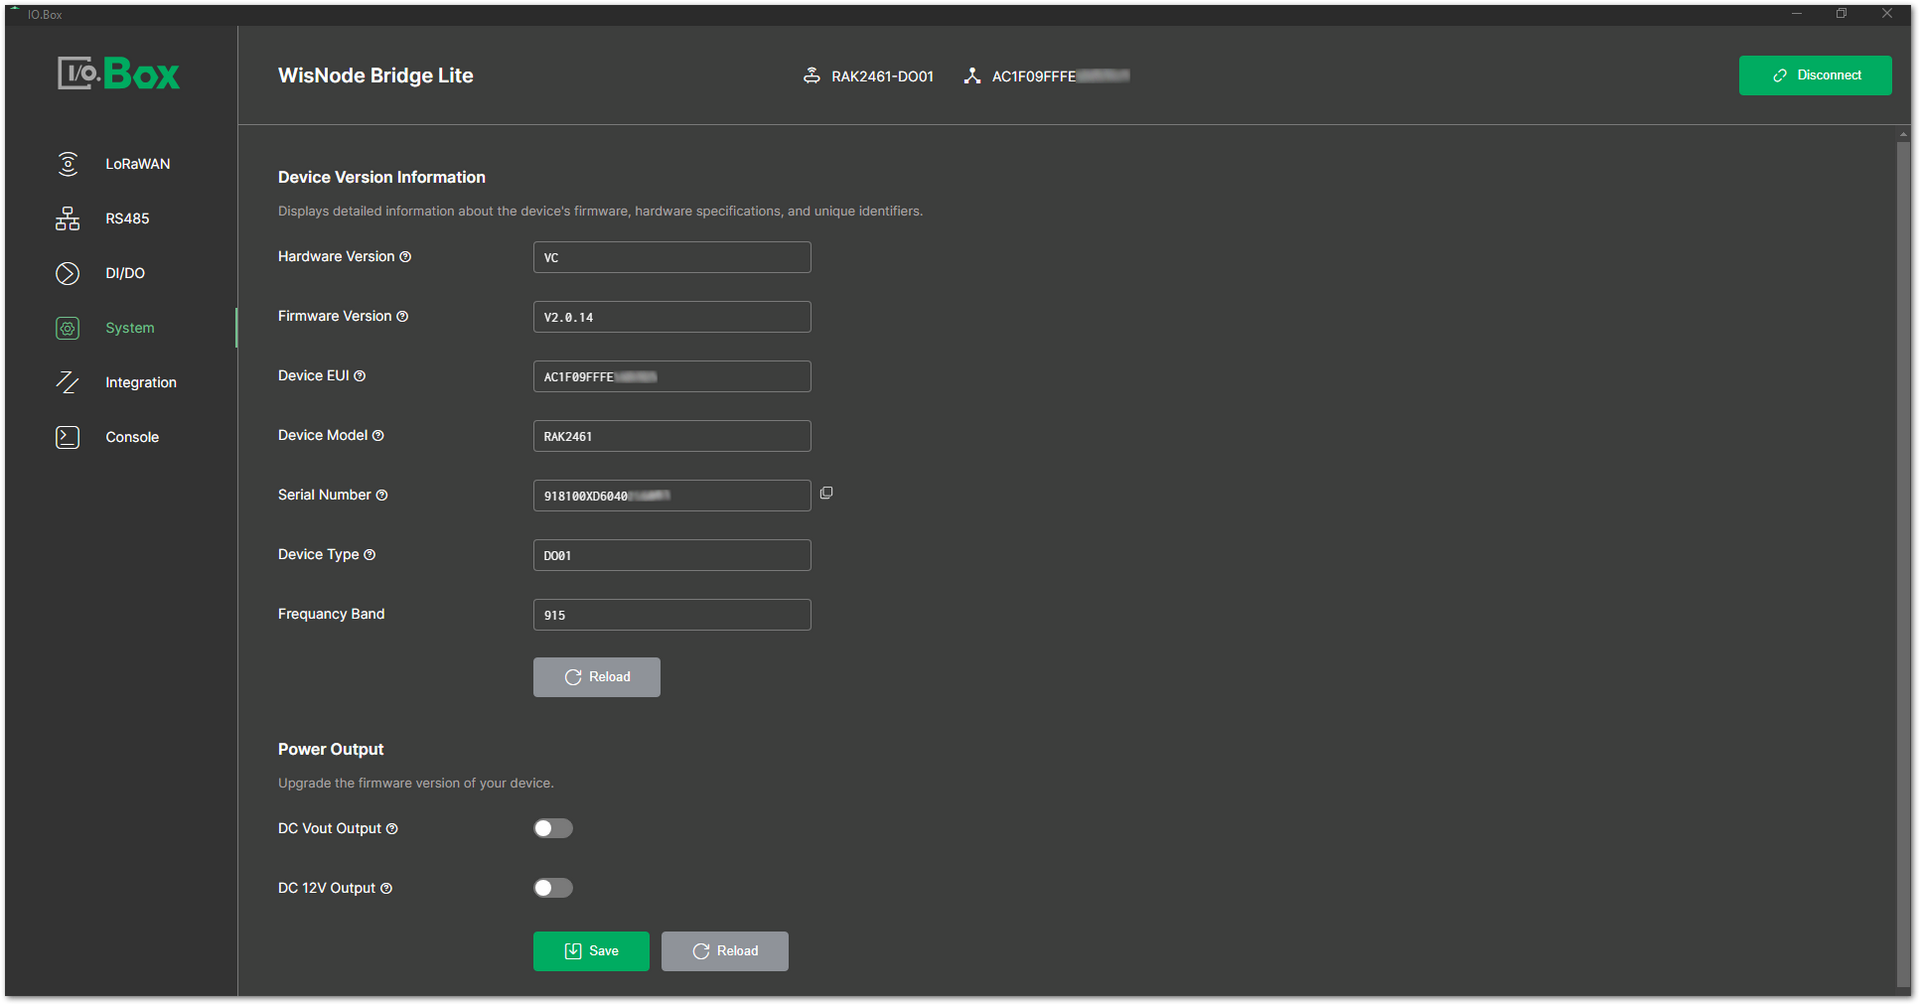
Task: Click the System gear icon in sidebar
Action: coord(67,328)
